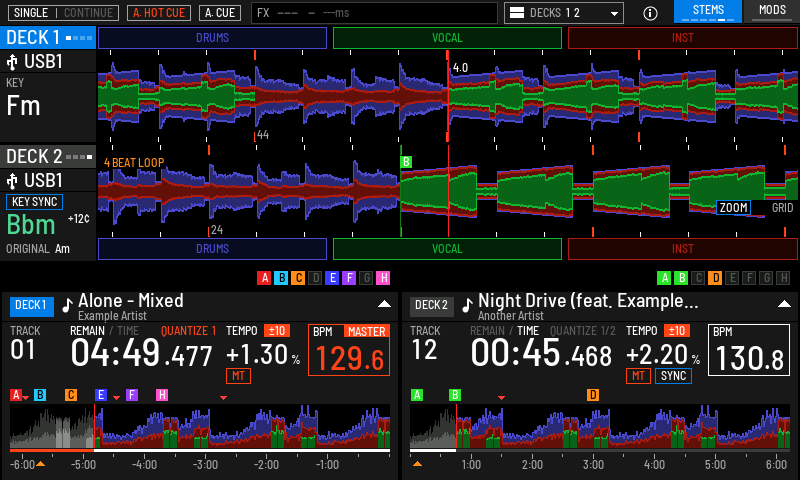Toggle Deck 1 MT master tempo
The image size is (800, 480).
(238, 376)
